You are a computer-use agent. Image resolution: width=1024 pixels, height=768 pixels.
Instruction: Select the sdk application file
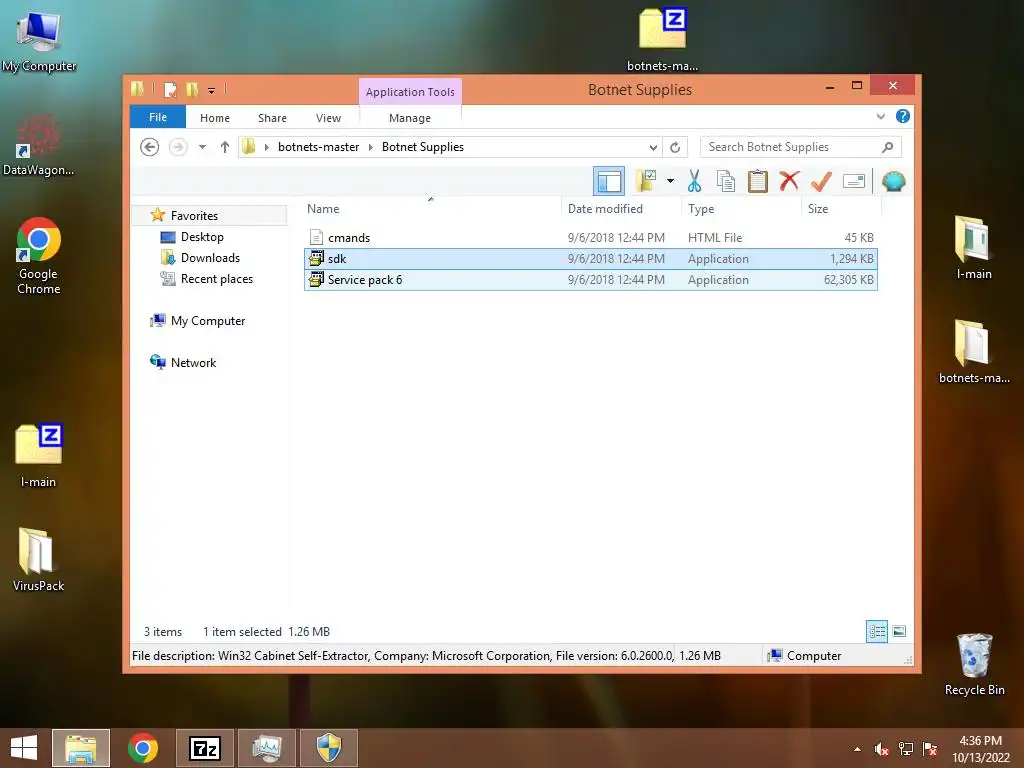point(590,259)
